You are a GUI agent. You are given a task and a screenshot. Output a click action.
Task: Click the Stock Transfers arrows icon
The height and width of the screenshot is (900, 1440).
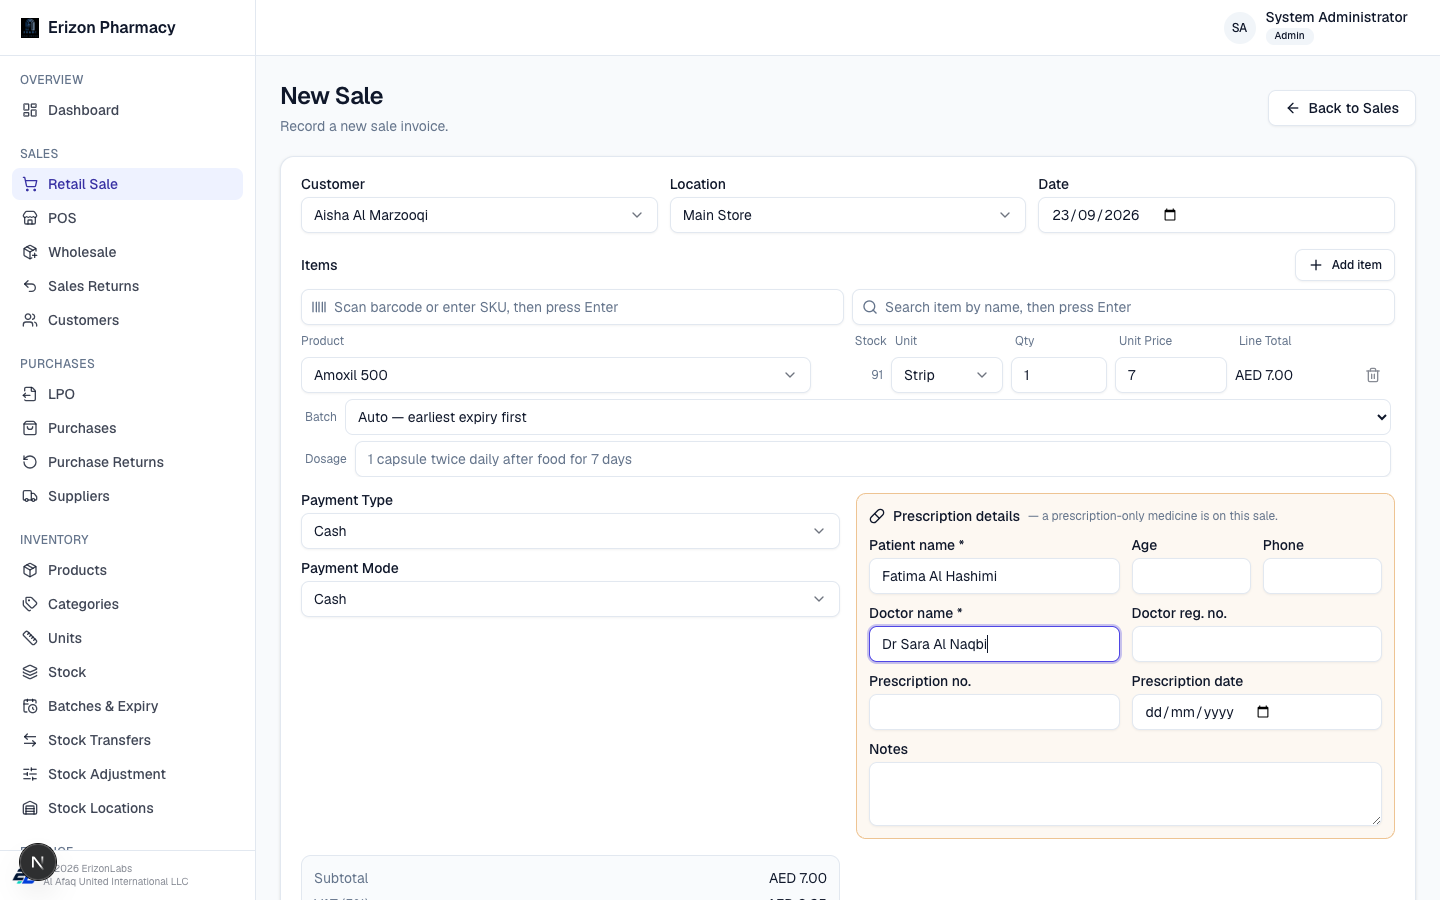30,740
